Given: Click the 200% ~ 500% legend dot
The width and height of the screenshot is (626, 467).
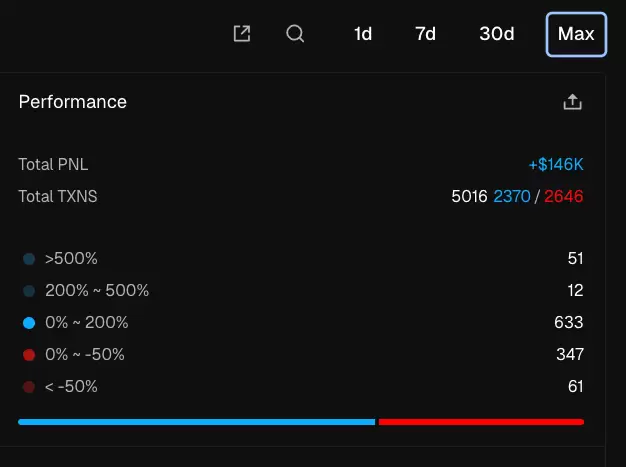Looking at the screenshot, I should [x=29, y=291].
